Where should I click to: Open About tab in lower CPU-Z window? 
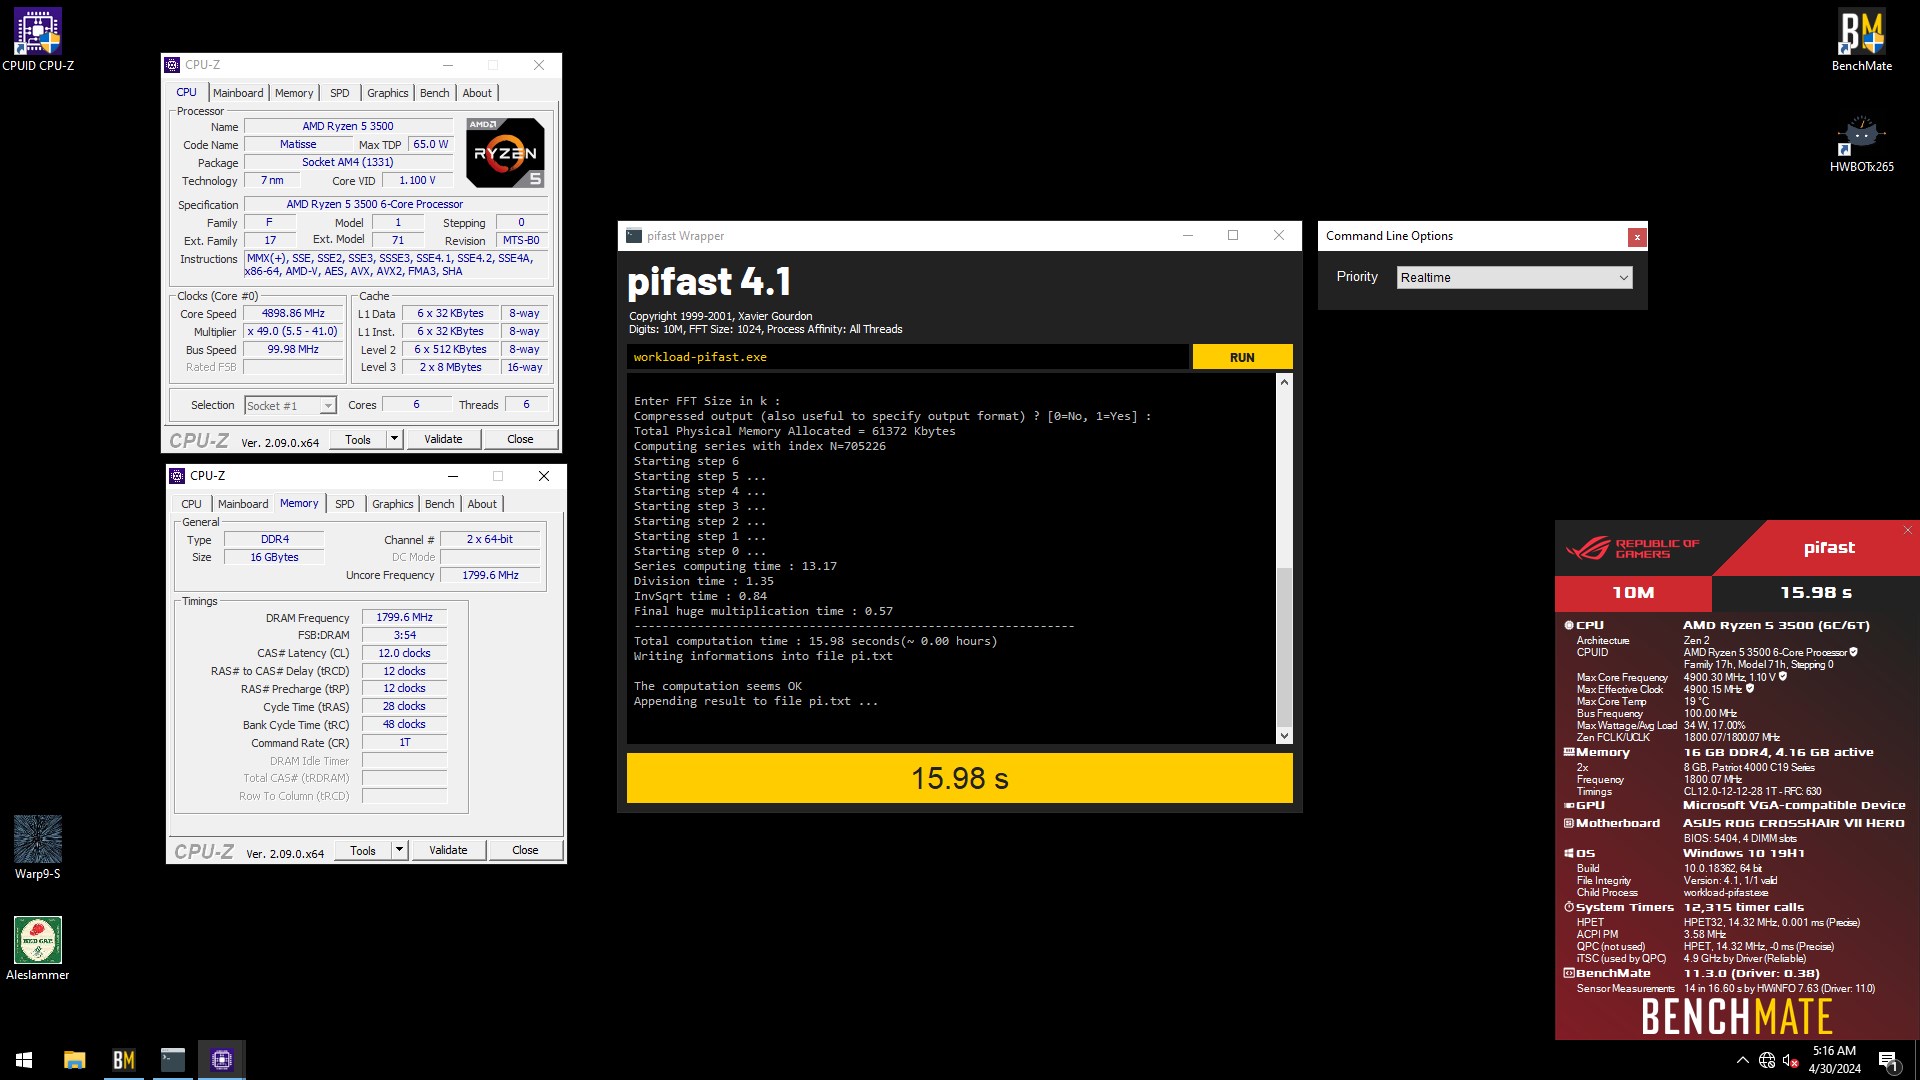tap(482, 504)
